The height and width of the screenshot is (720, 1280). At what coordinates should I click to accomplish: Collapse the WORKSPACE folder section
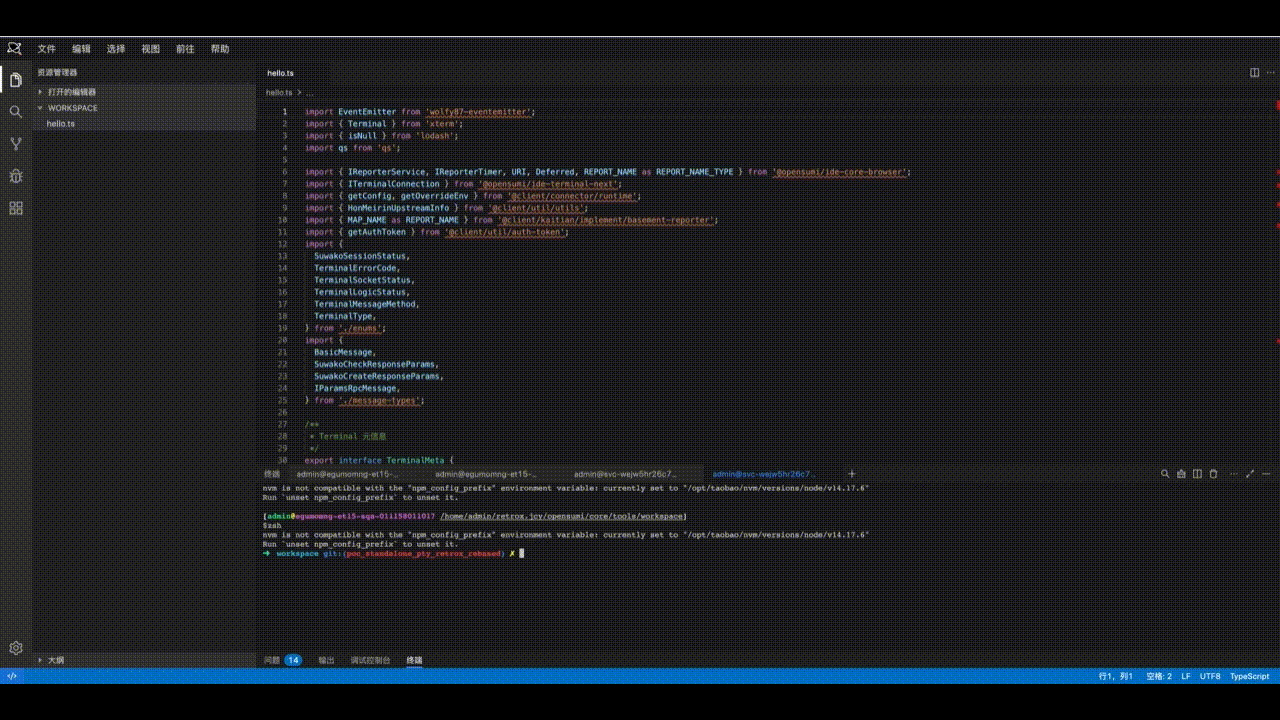pos(145,108)
